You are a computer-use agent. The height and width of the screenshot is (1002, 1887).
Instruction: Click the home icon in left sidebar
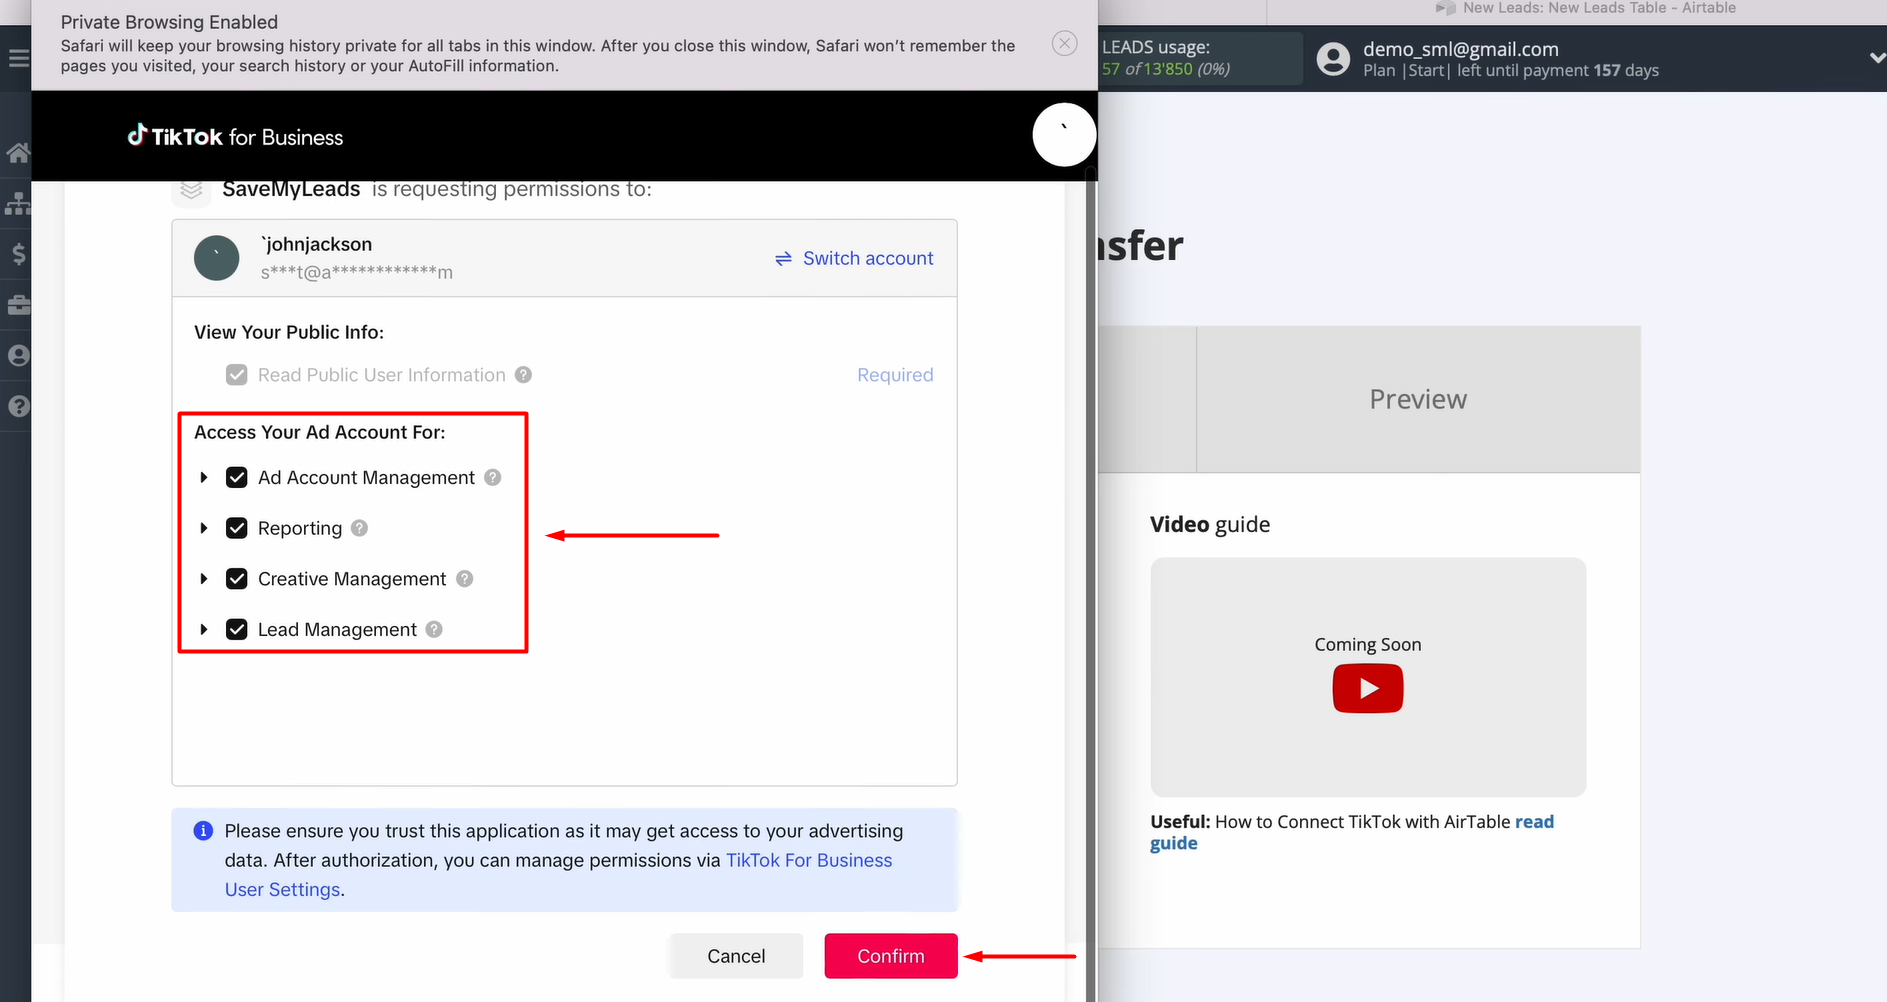point(17,153)
